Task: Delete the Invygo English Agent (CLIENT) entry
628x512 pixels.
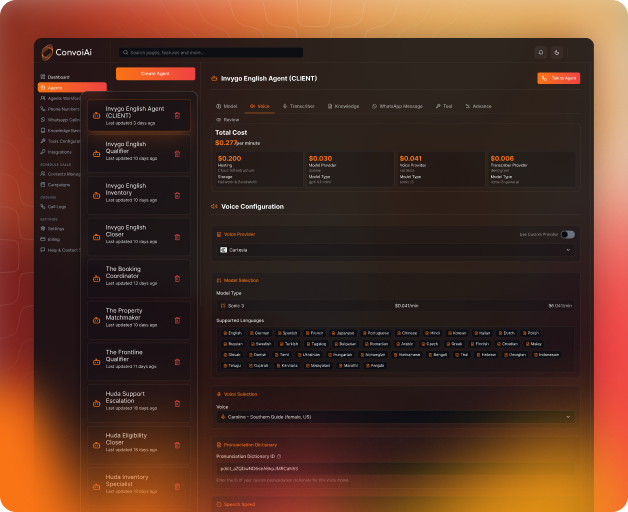Action: coord(177,116)
